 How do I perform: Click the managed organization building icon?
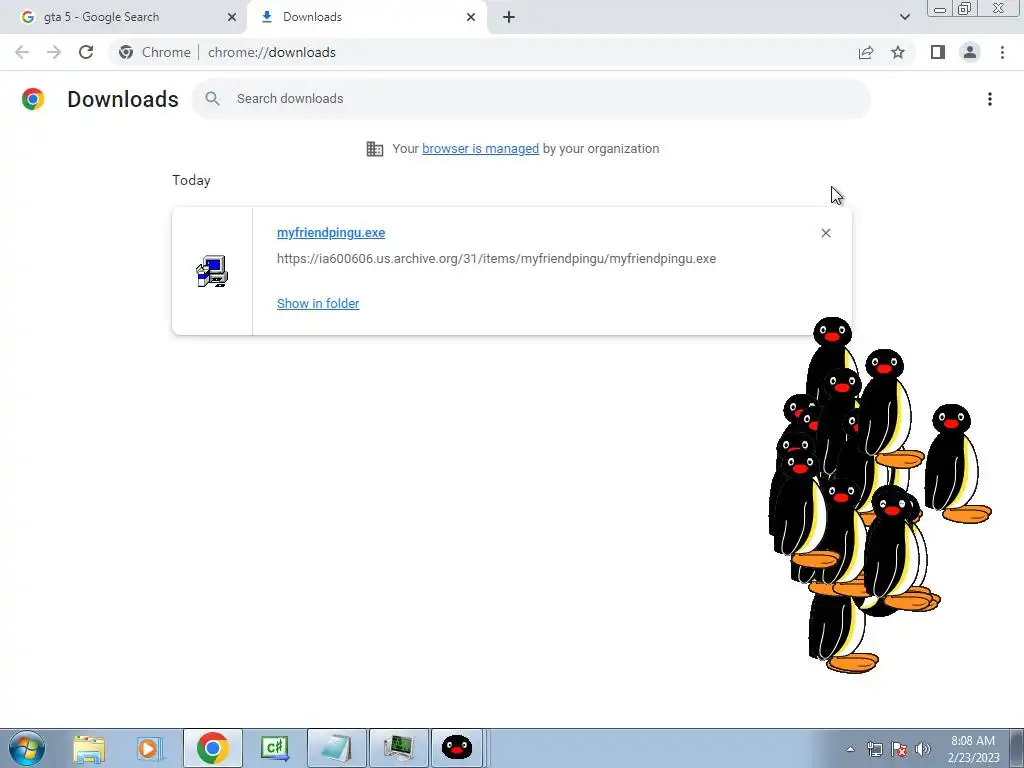pyautogui.click(x=375, y=149)
